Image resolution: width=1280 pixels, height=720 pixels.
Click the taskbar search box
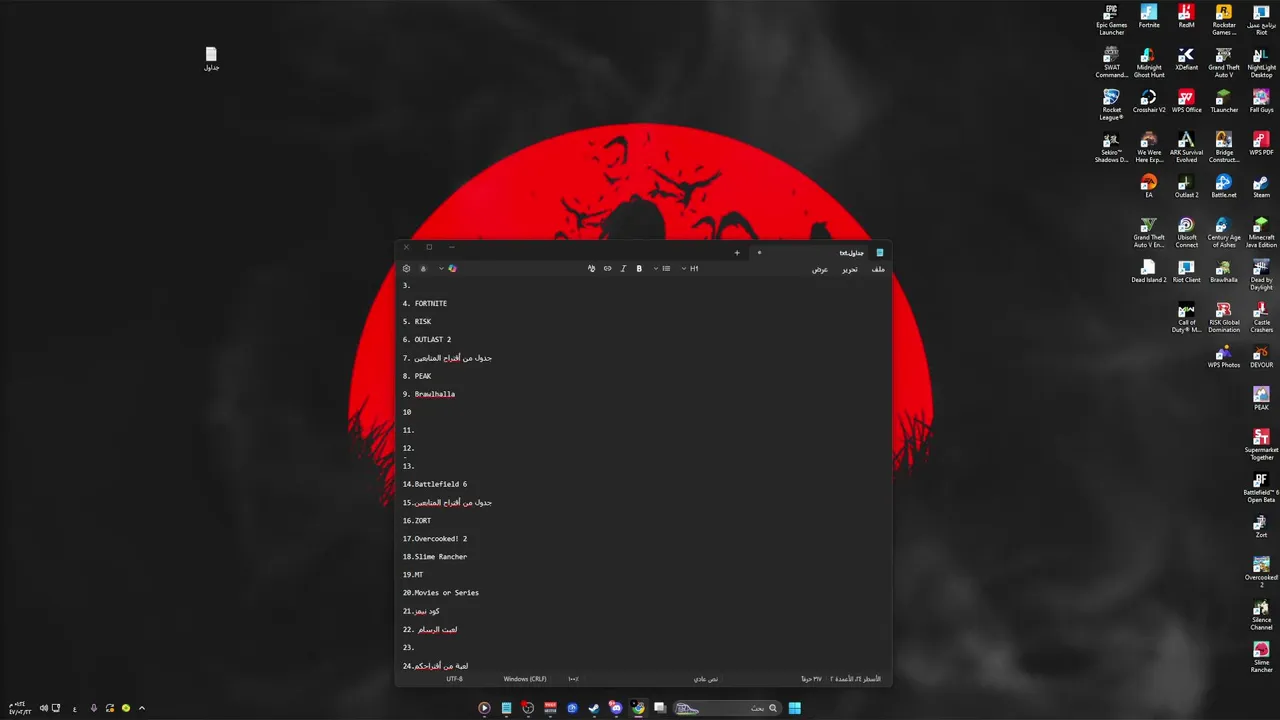coord(726,708)
